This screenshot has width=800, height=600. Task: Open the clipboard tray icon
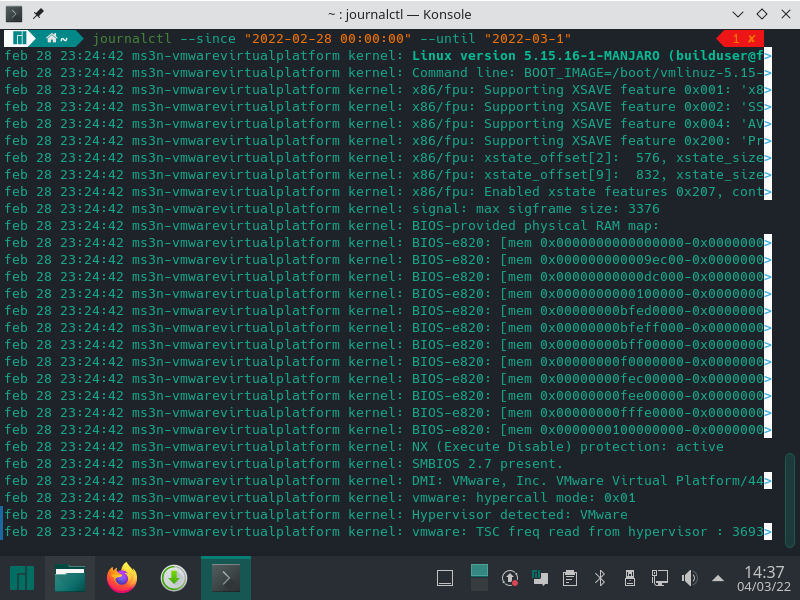tap(570, 578)
